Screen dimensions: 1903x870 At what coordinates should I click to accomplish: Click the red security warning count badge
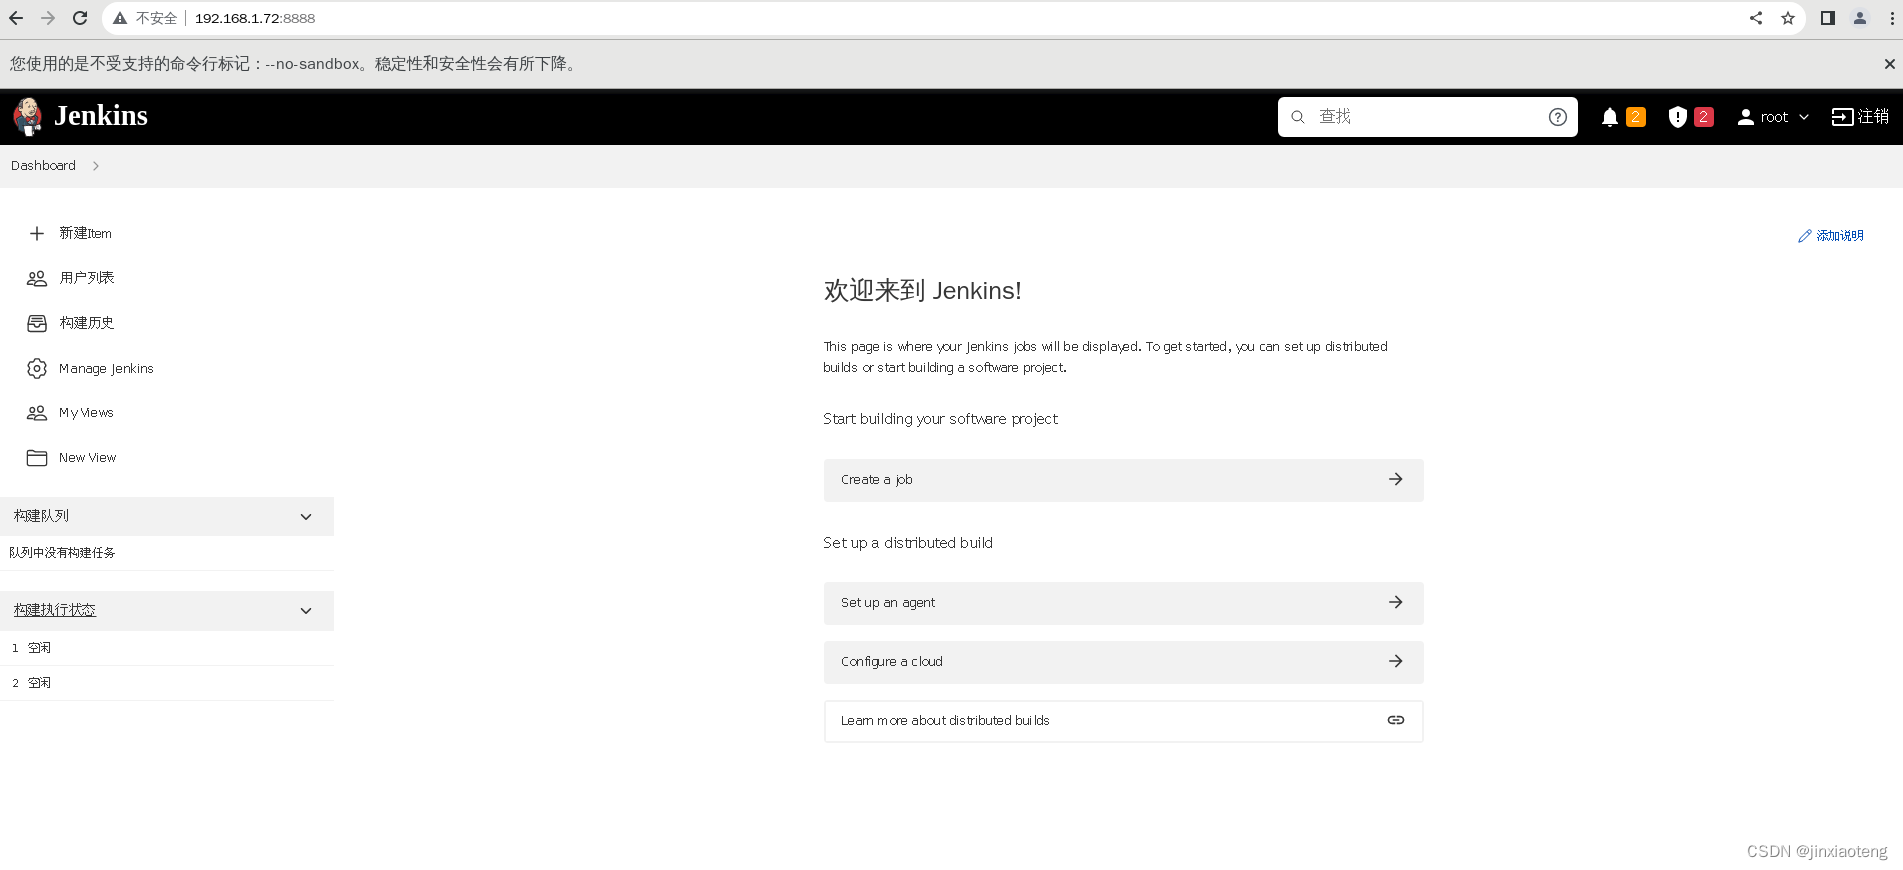click(x=1704, y=117)
